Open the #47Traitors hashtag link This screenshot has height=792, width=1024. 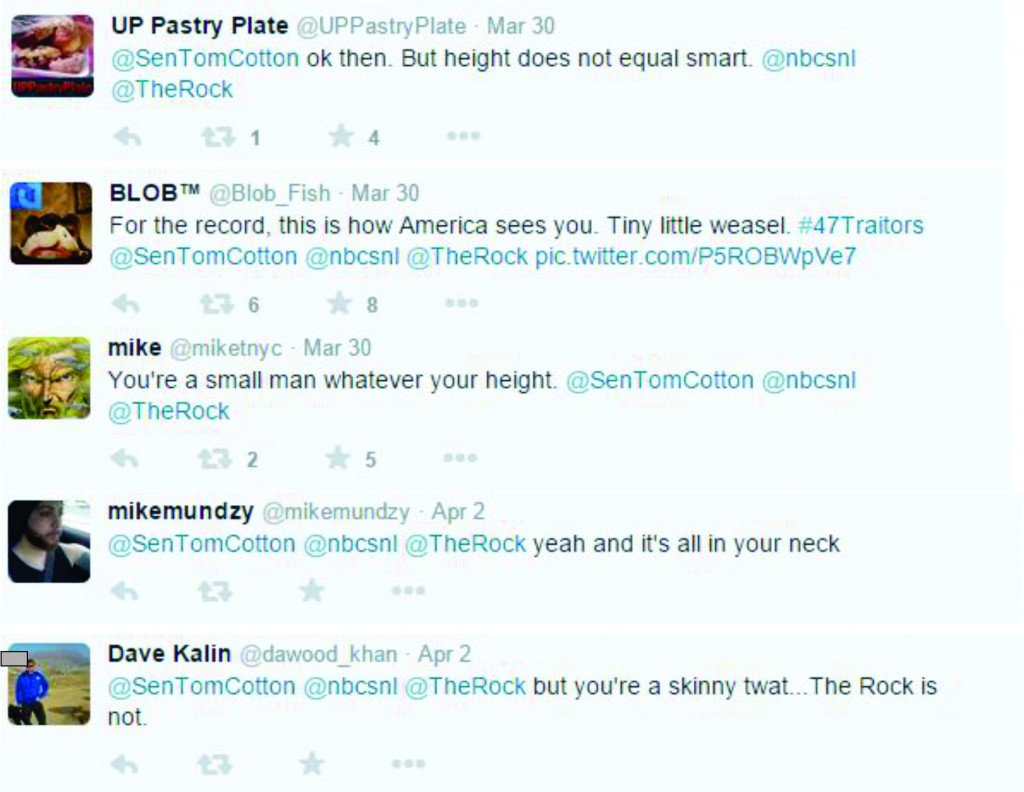860,226
